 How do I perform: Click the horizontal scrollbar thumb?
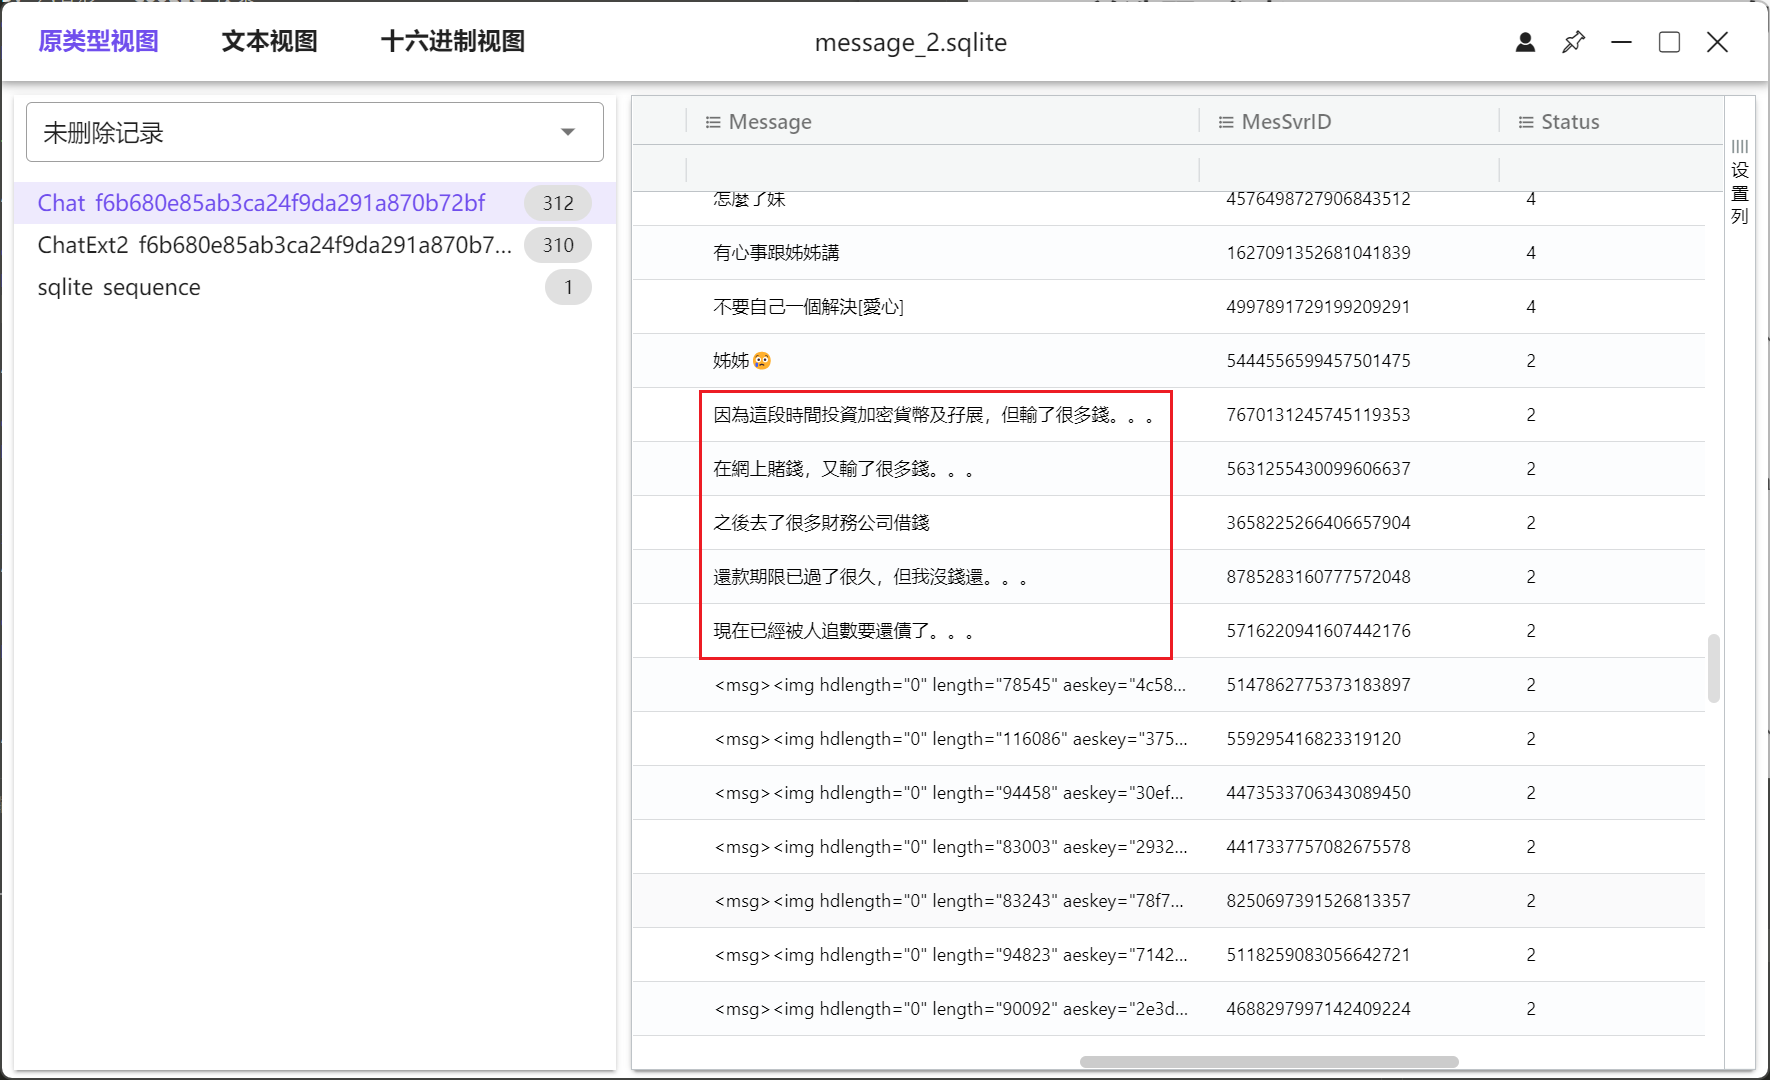(x=1268, y=1062)
